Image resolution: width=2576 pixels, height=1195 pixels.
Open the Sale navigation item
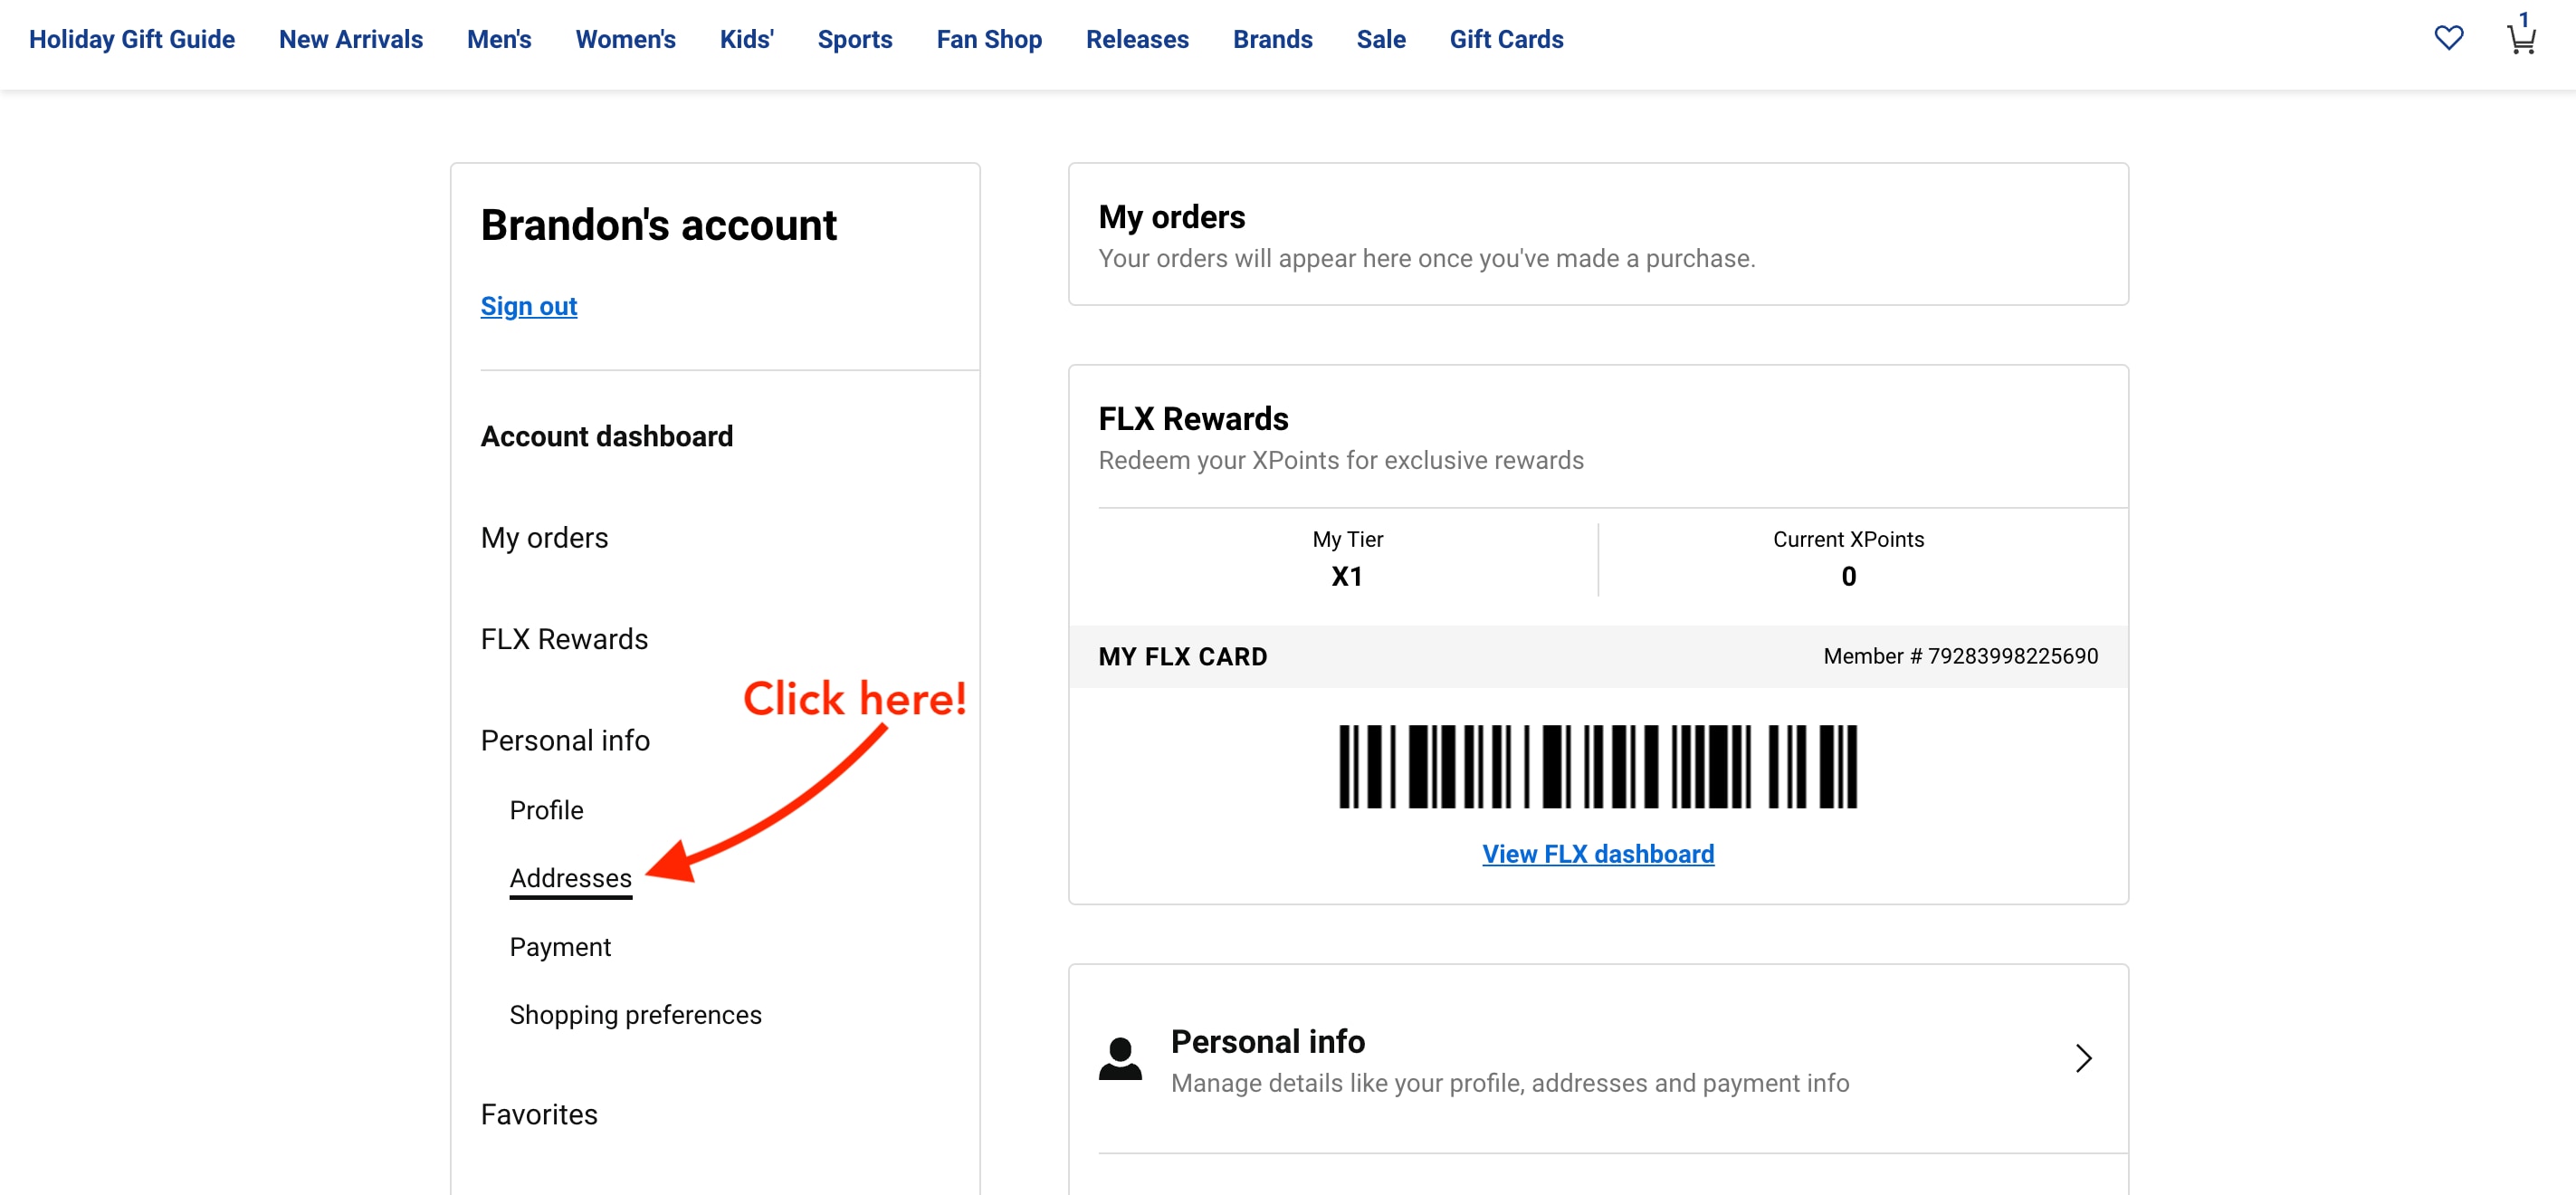[1381, 39]
